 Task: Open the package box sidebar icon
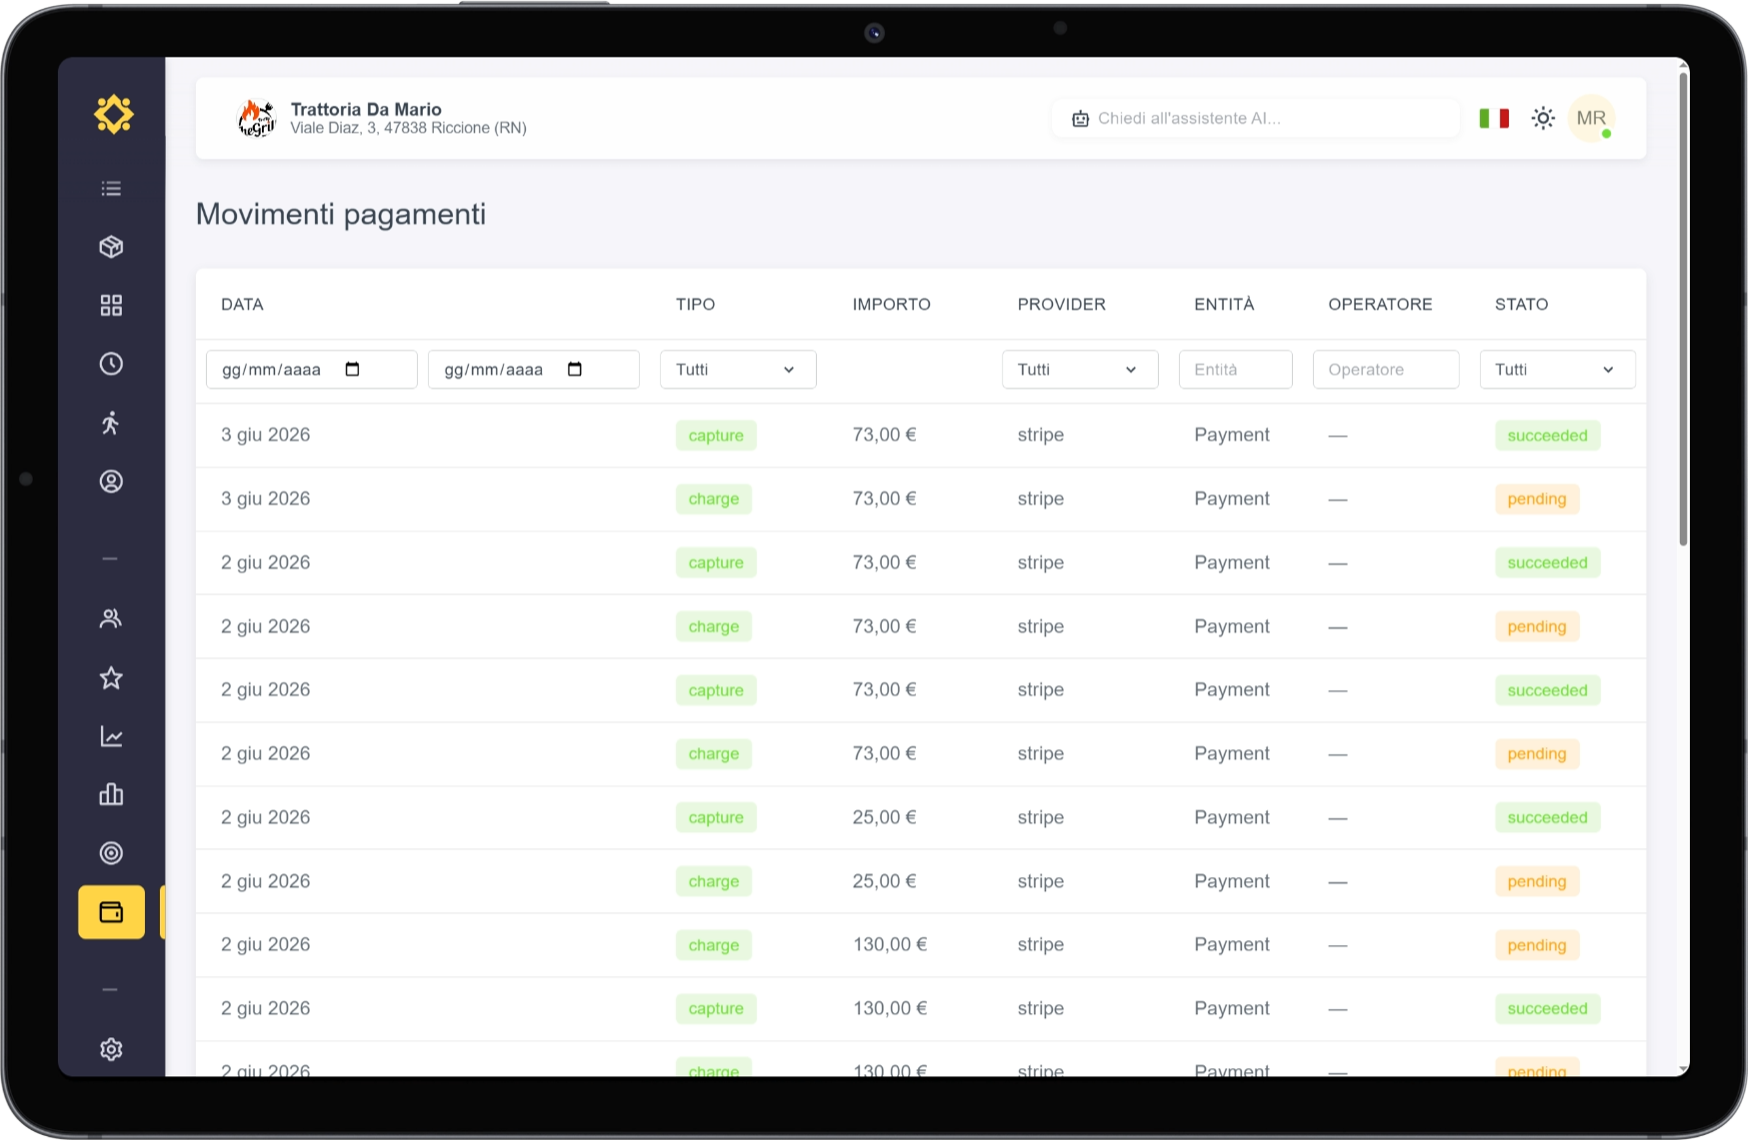111,247
